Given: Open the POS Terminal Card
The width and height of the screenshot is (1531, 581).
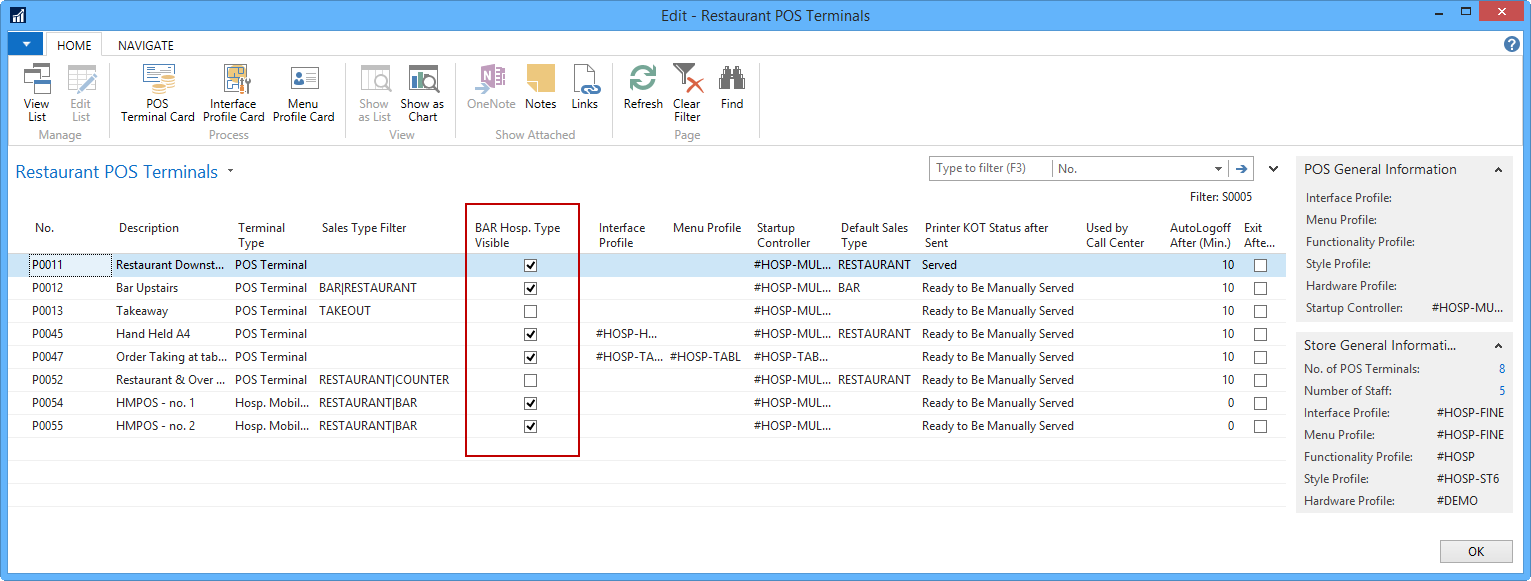Looking at the screenshot, I should pos(158,94).
